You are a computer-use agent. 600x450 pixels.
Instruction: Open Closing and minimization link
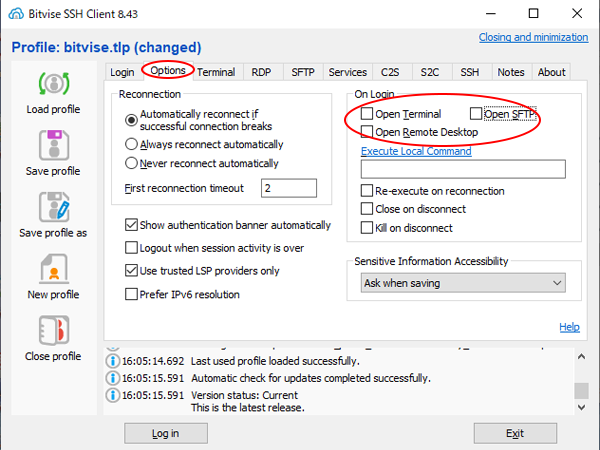[533, 37]
